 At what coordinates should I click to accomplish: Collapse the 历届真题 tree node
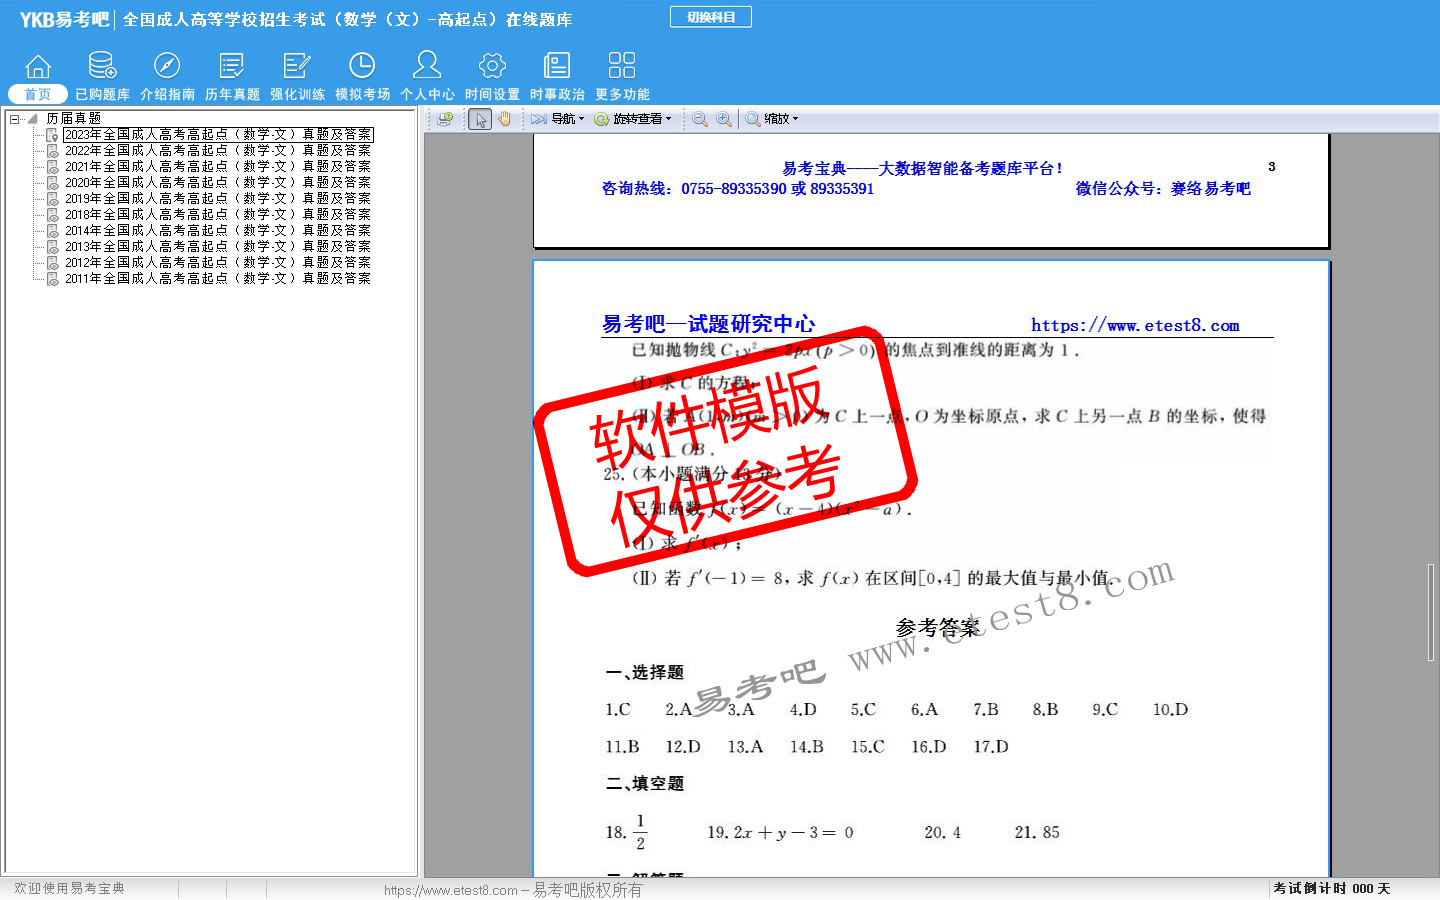pyautogui.click(x=15, y=119)
